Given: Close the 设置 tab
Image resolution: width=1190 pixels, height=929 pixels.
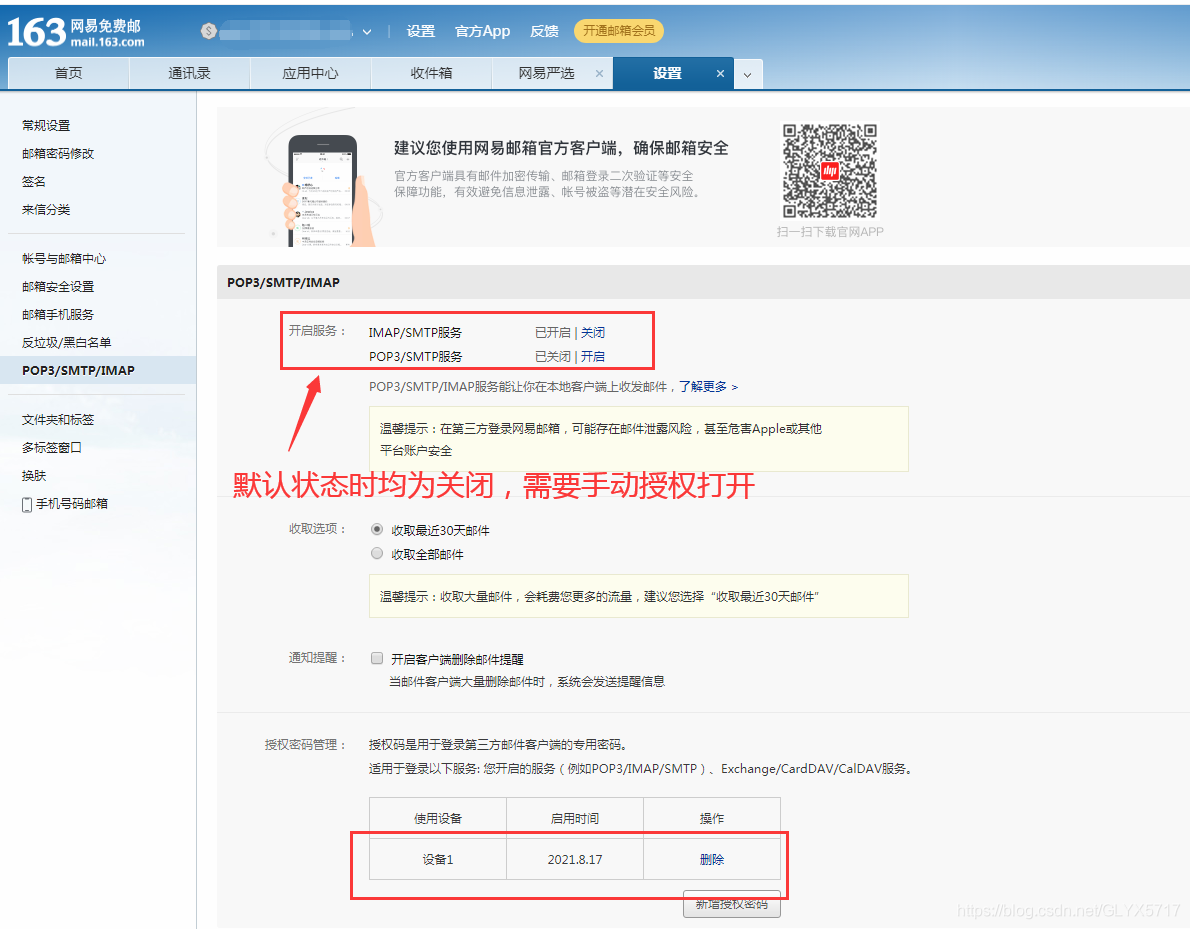Looking at the screenshot, I should point(720,74).
